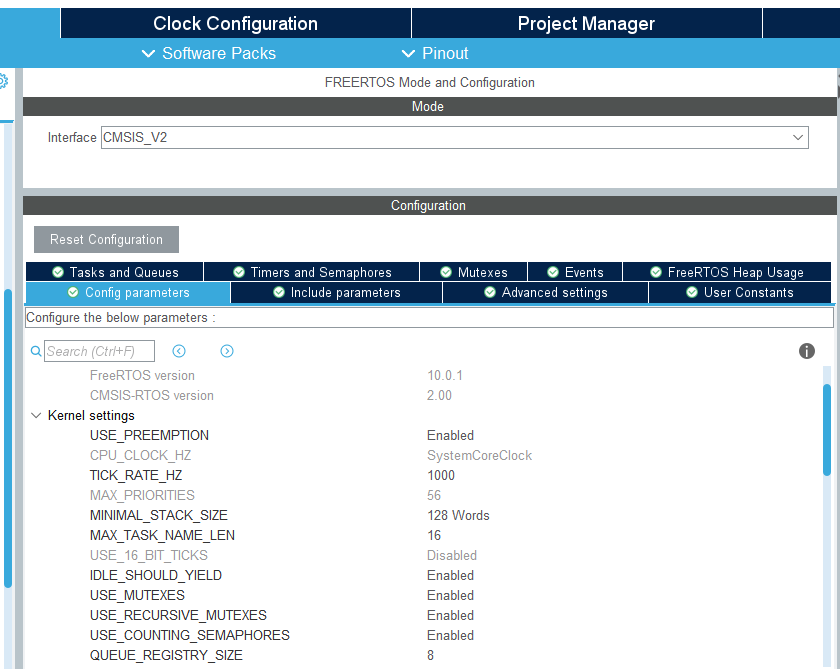This screenshot has height=669, width=840.
Task: Click the QUEUE_REGISTRY_SIZE parameter name
Action: click(x=166, y=656)
